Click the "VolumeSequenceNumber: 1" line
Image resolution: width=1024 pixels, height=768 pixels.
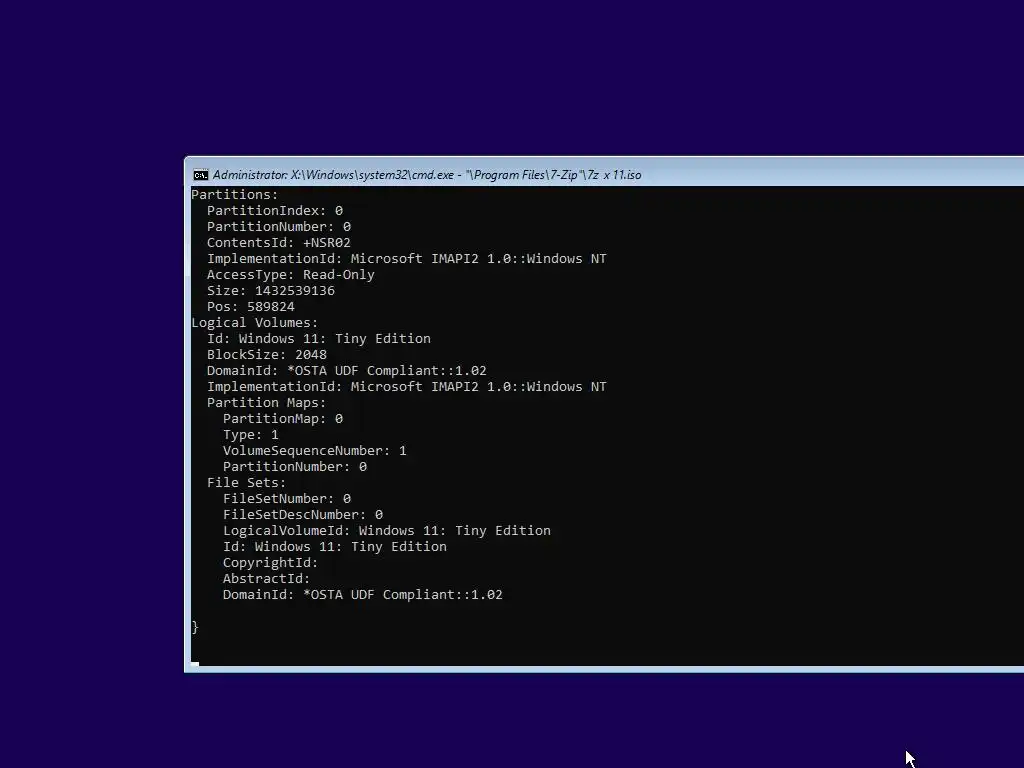(315, 451)
